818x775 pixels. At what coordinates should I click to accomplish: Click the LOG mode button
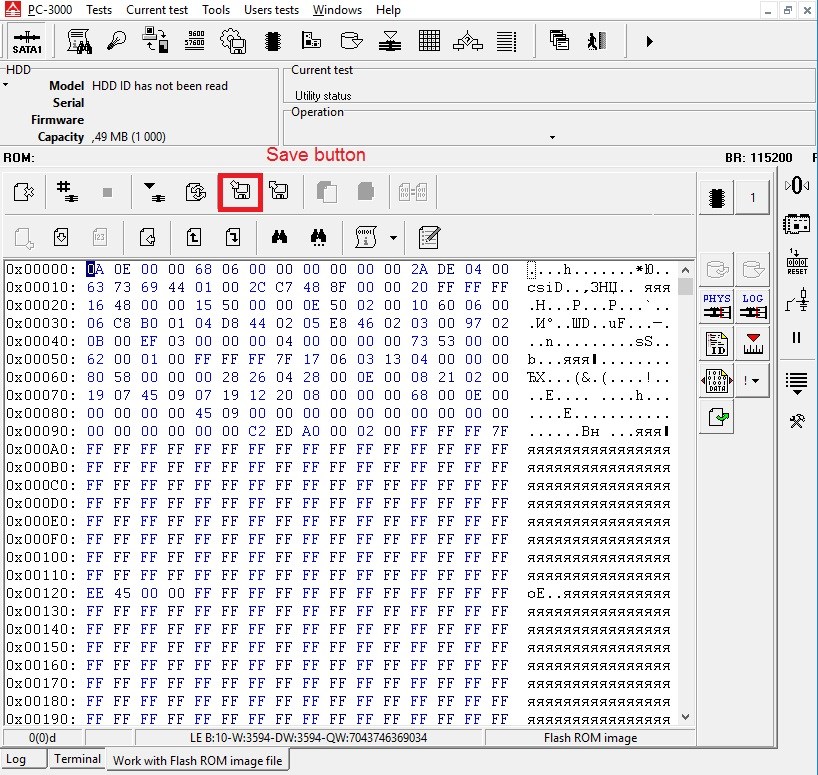[x=752, y=306]
